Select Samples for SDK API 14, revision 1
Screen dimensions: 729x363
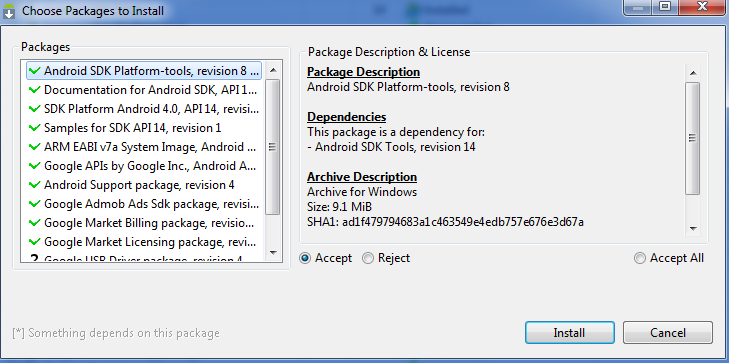click(x=144, y=128)
